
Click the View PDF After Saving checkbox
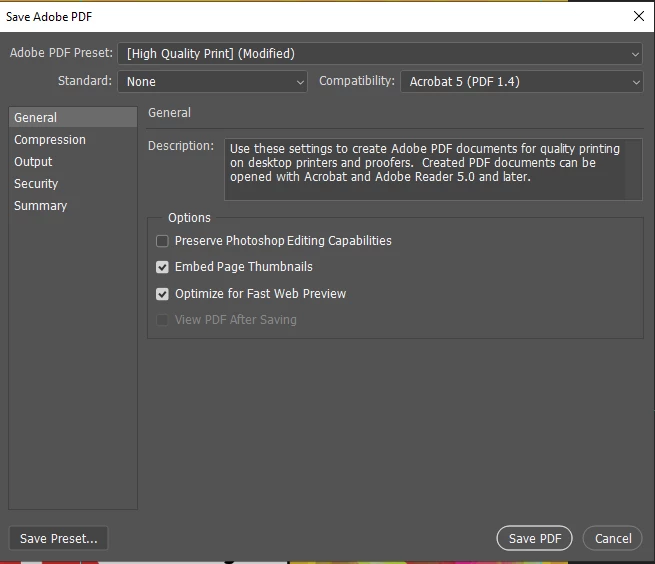pos(162,320)
